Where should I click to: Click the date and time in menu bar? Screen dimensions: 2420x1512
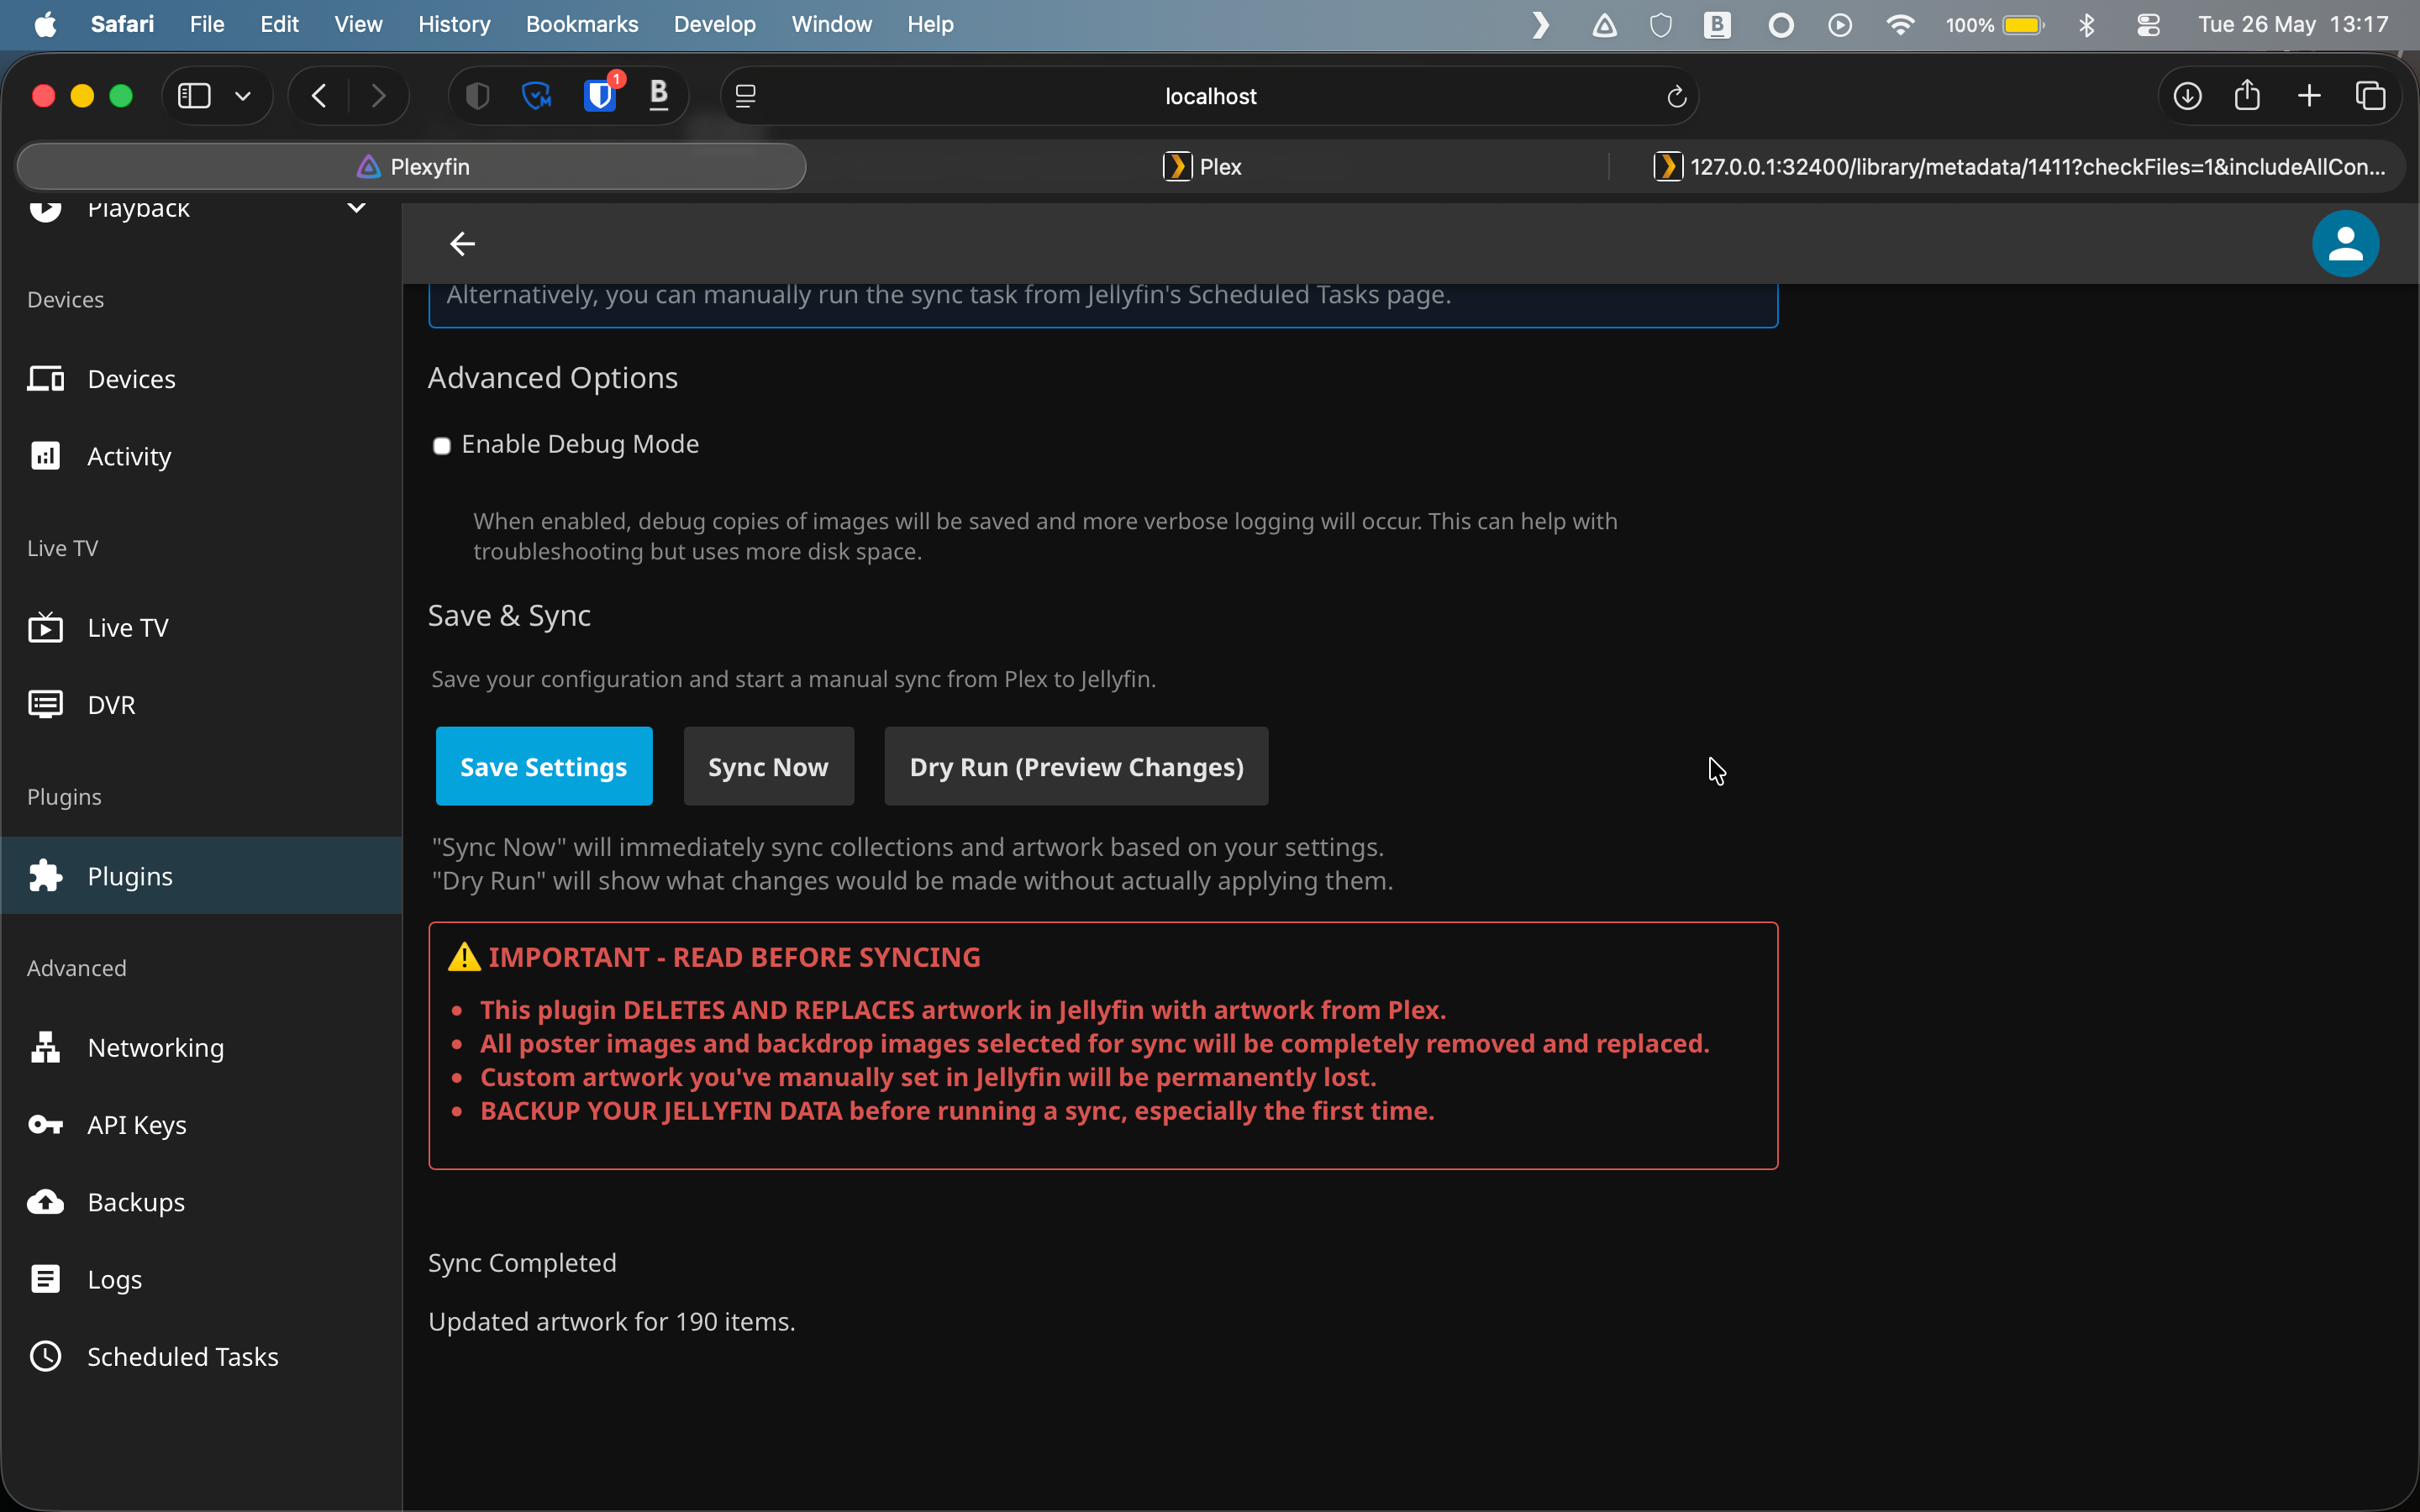[2292, 24]
